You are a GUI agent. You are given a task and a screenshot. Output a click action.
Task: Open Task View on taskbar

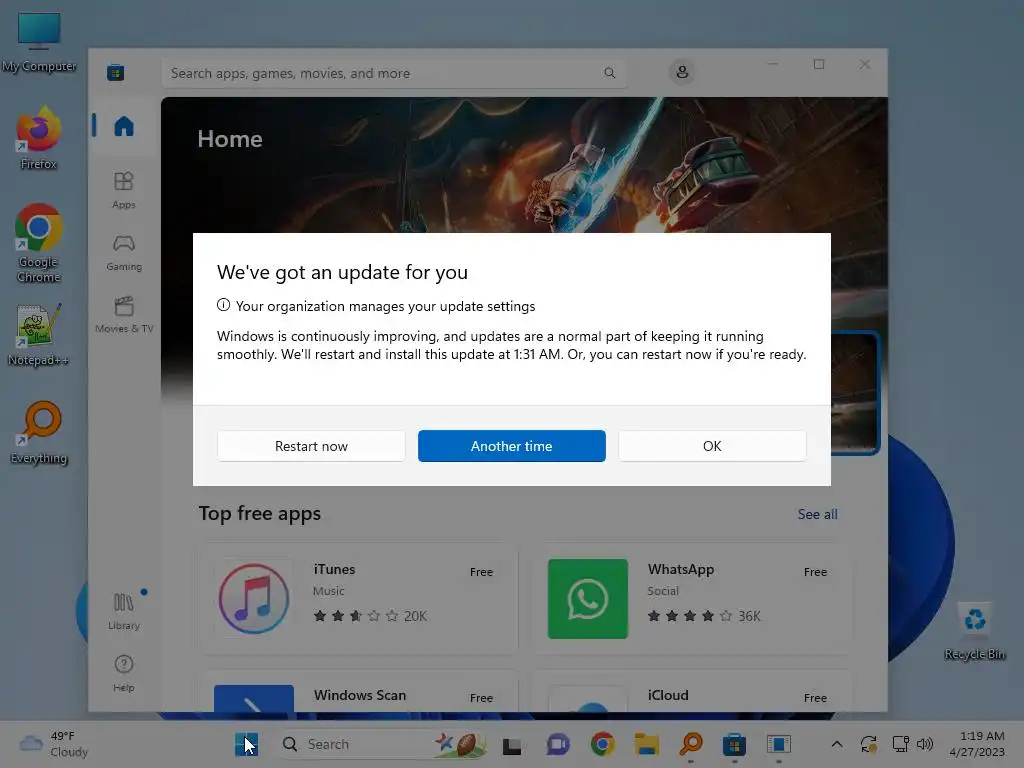click(511, 744)
